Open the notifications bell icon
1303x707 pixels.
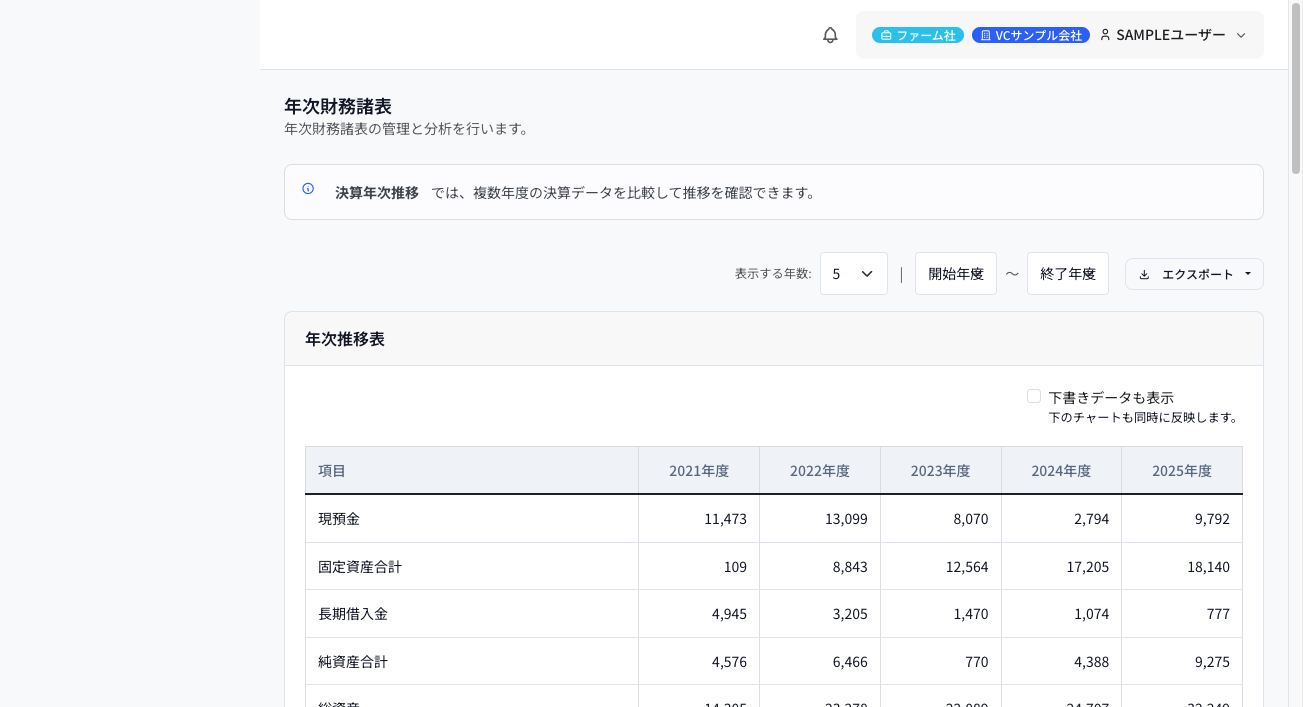pos(829,35)
